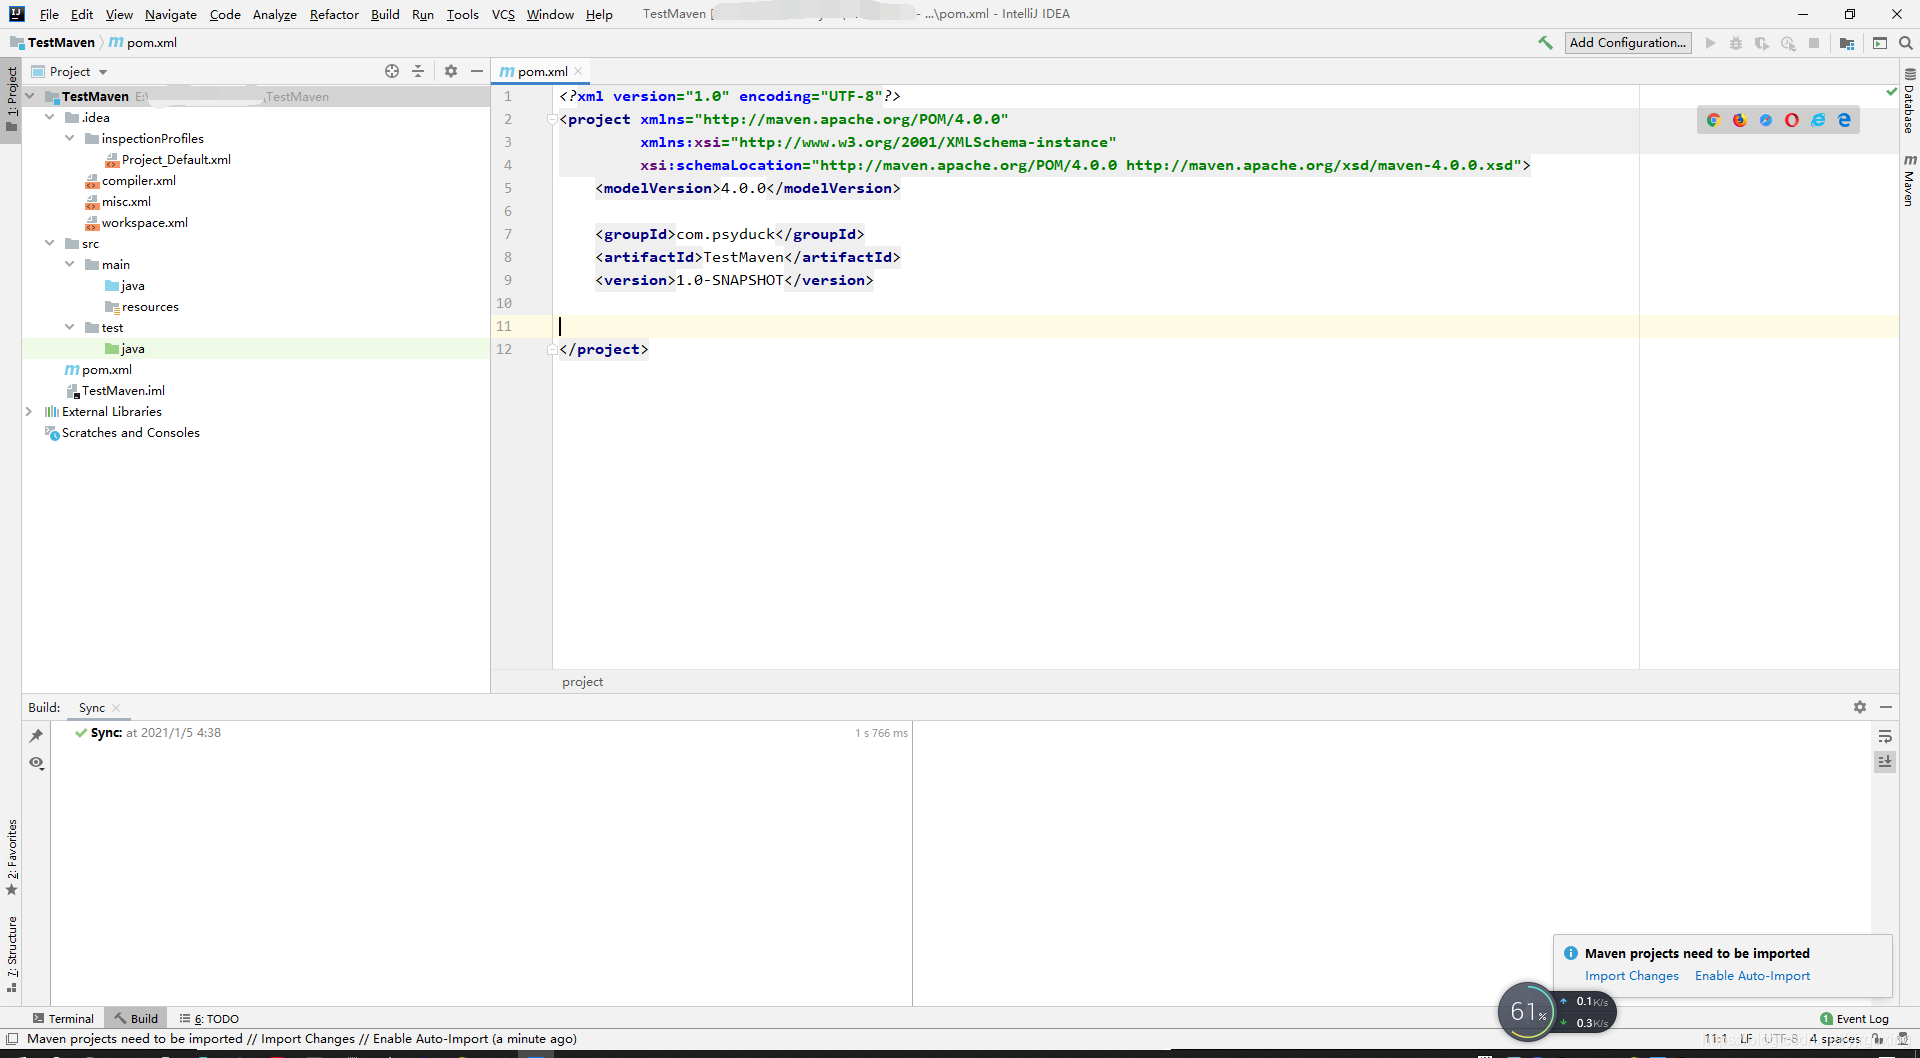Click the 4 spaces indent status entry
1920x1058 pixels.
1835,1039
